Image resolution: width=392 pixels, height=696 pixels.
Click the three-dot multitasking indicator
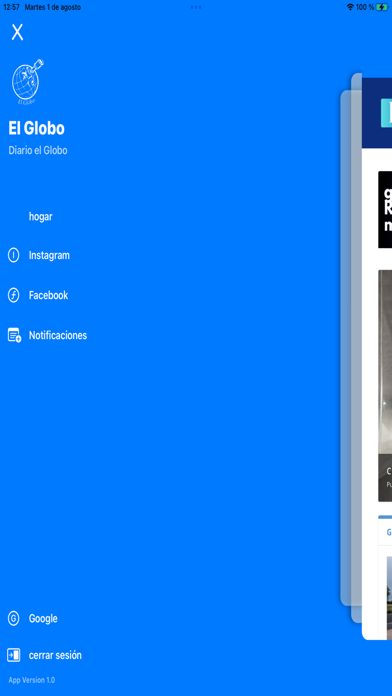196,7
